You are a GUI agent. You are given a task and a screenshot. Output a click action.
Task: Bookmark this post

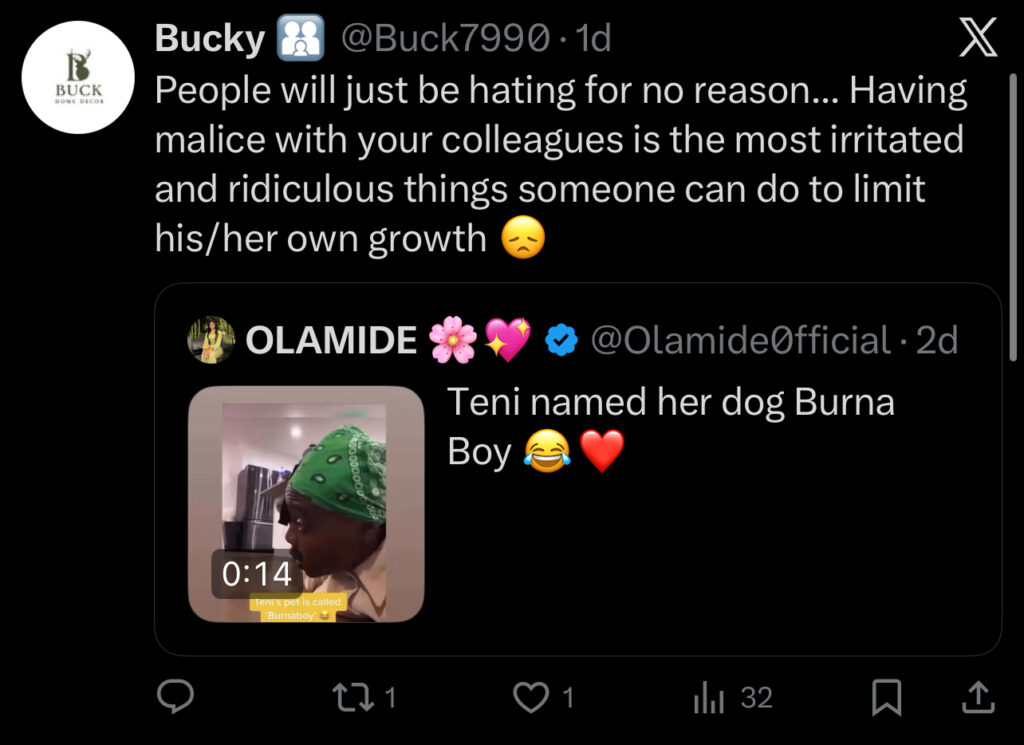tap(886, 697)
